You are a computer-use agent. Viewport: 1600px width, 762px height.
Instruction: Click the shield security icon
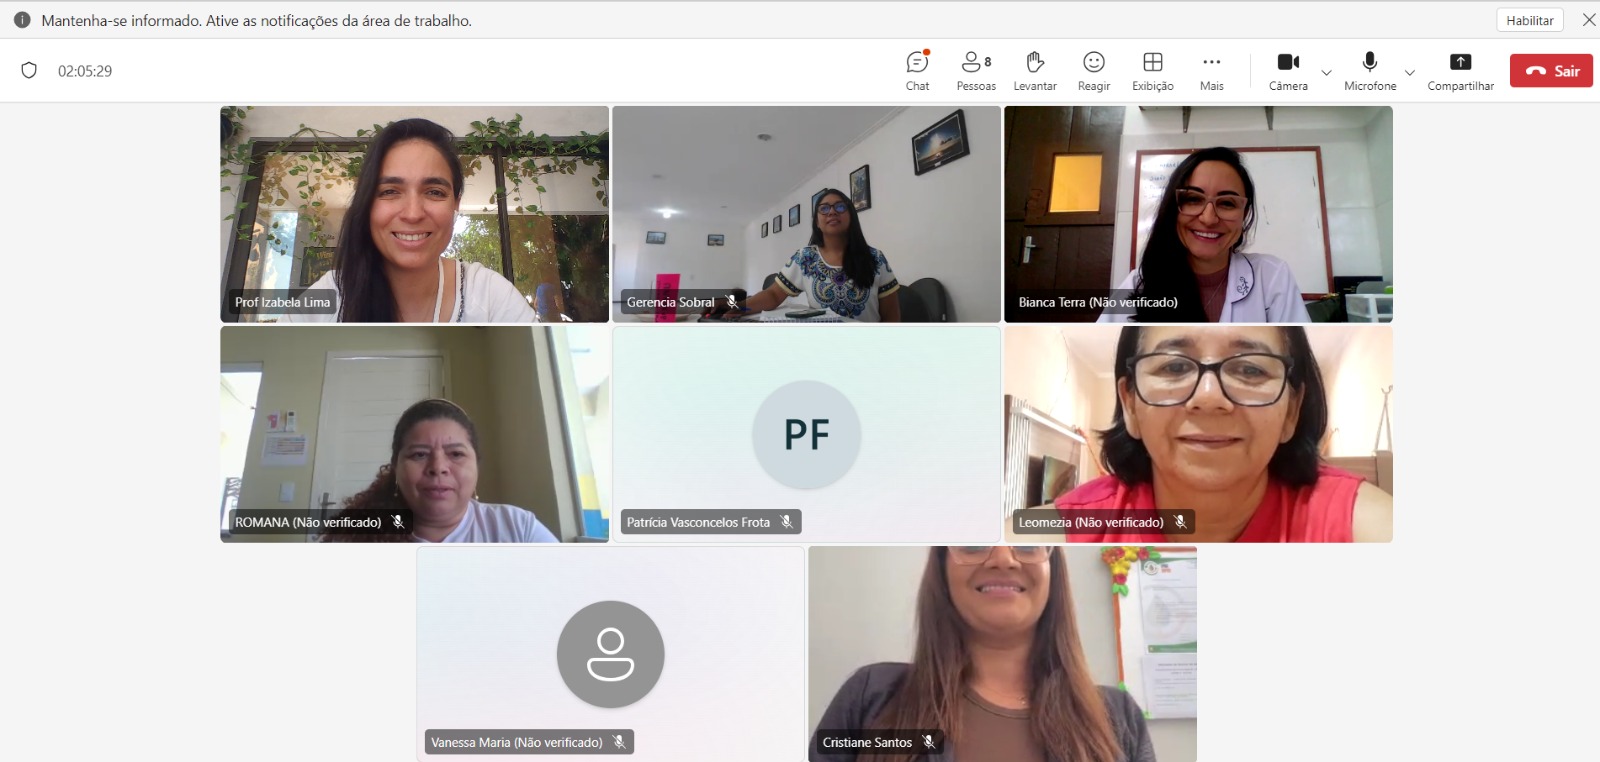(x=29, y=70)
